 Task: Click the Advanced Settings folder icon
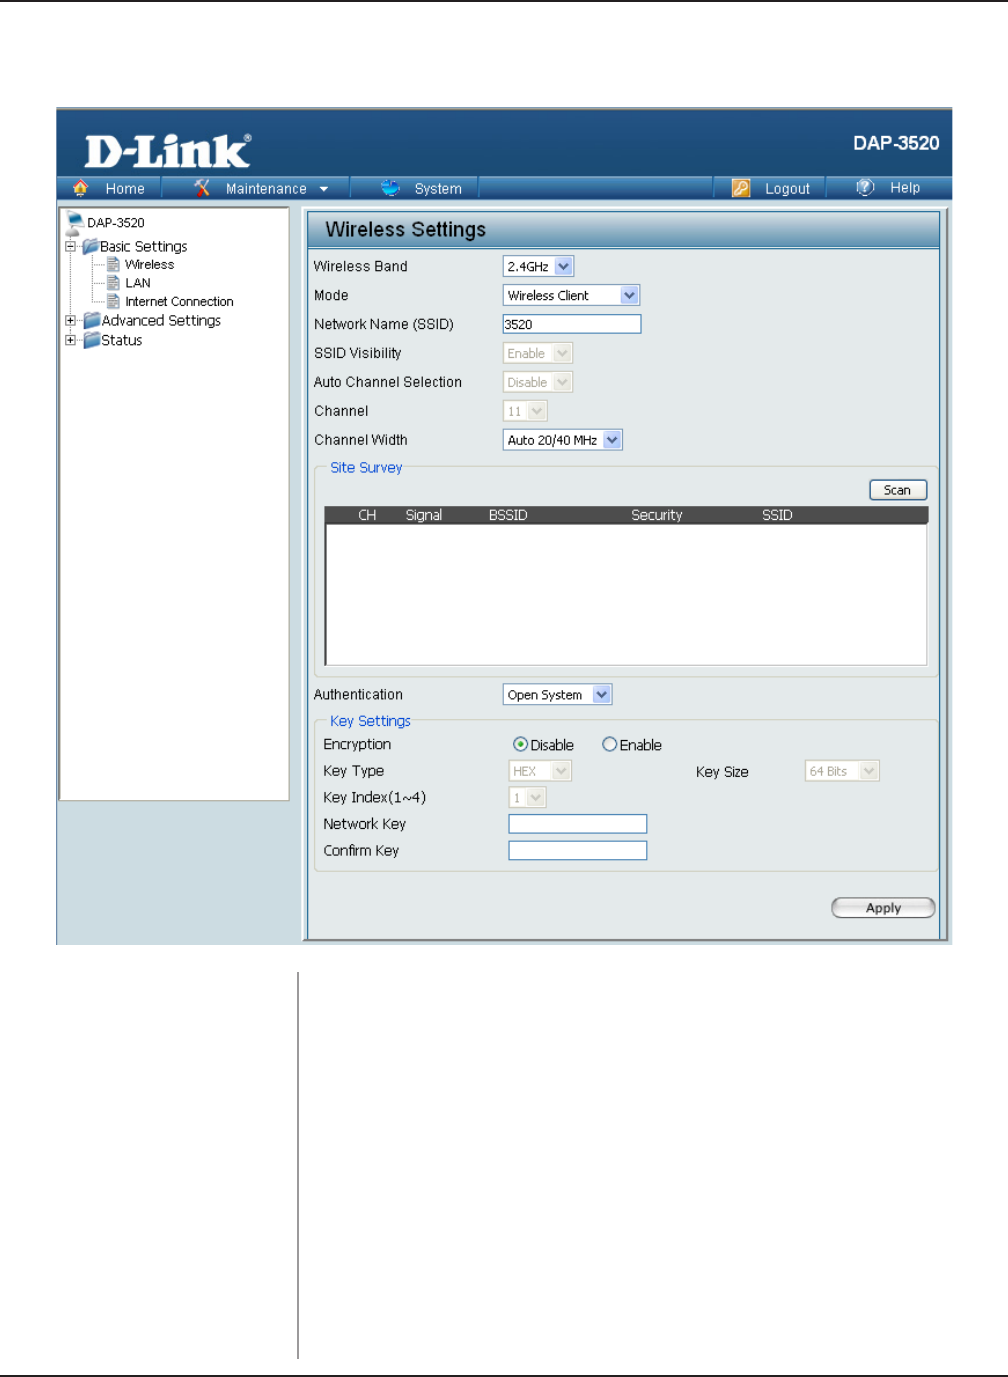(x=92, y=320)
